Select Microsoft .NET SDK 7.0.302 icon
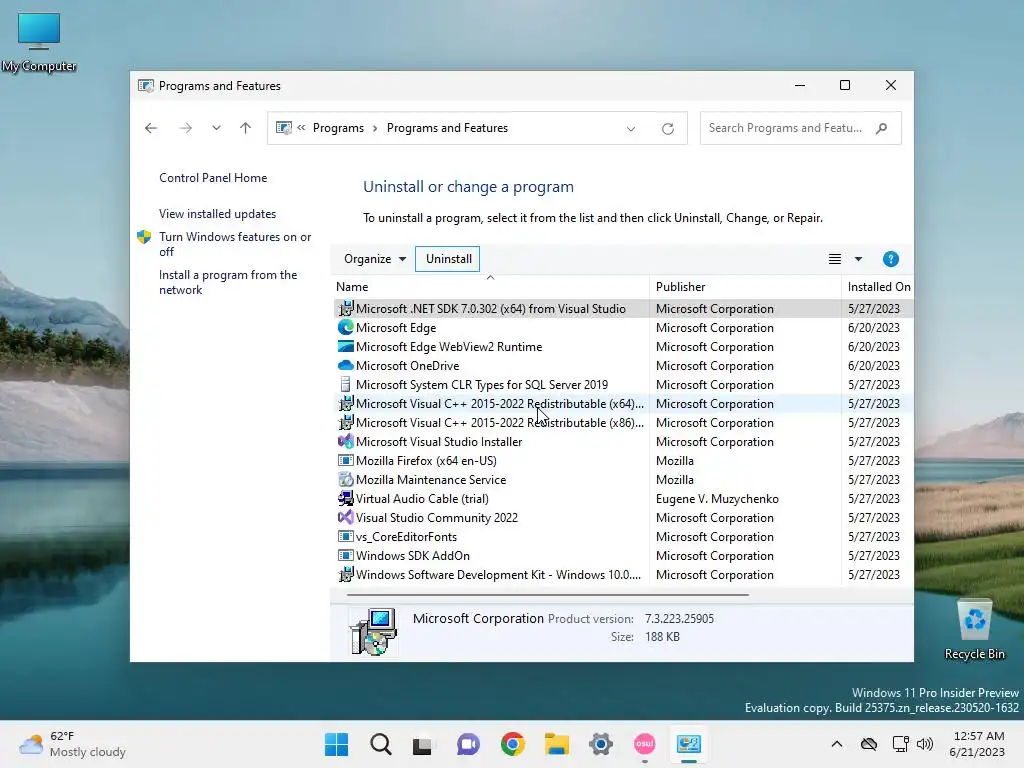This screenshot has height=768, width=1024. pyautogui.click(x=345, y=308)
